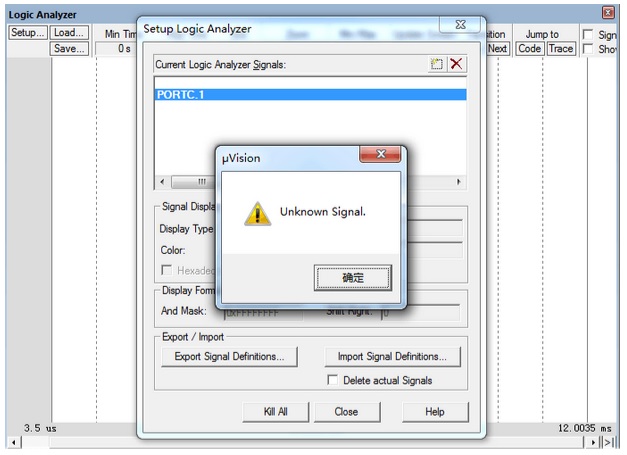The image size is (627, 455).
Task: Click Logic Analyzer bottom scrollbar left arrow
Action: [x=14, y=443]
